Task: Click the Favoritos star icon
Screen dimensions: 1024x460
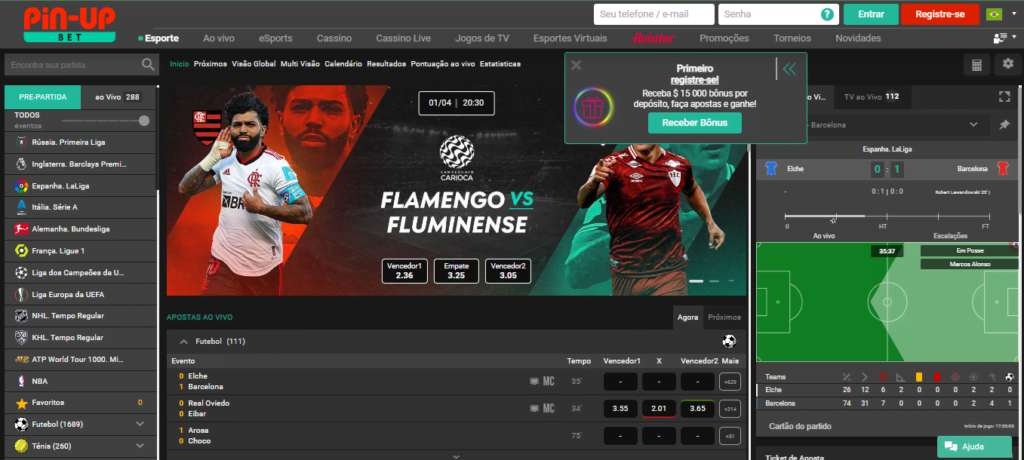Action: [21, 402]
